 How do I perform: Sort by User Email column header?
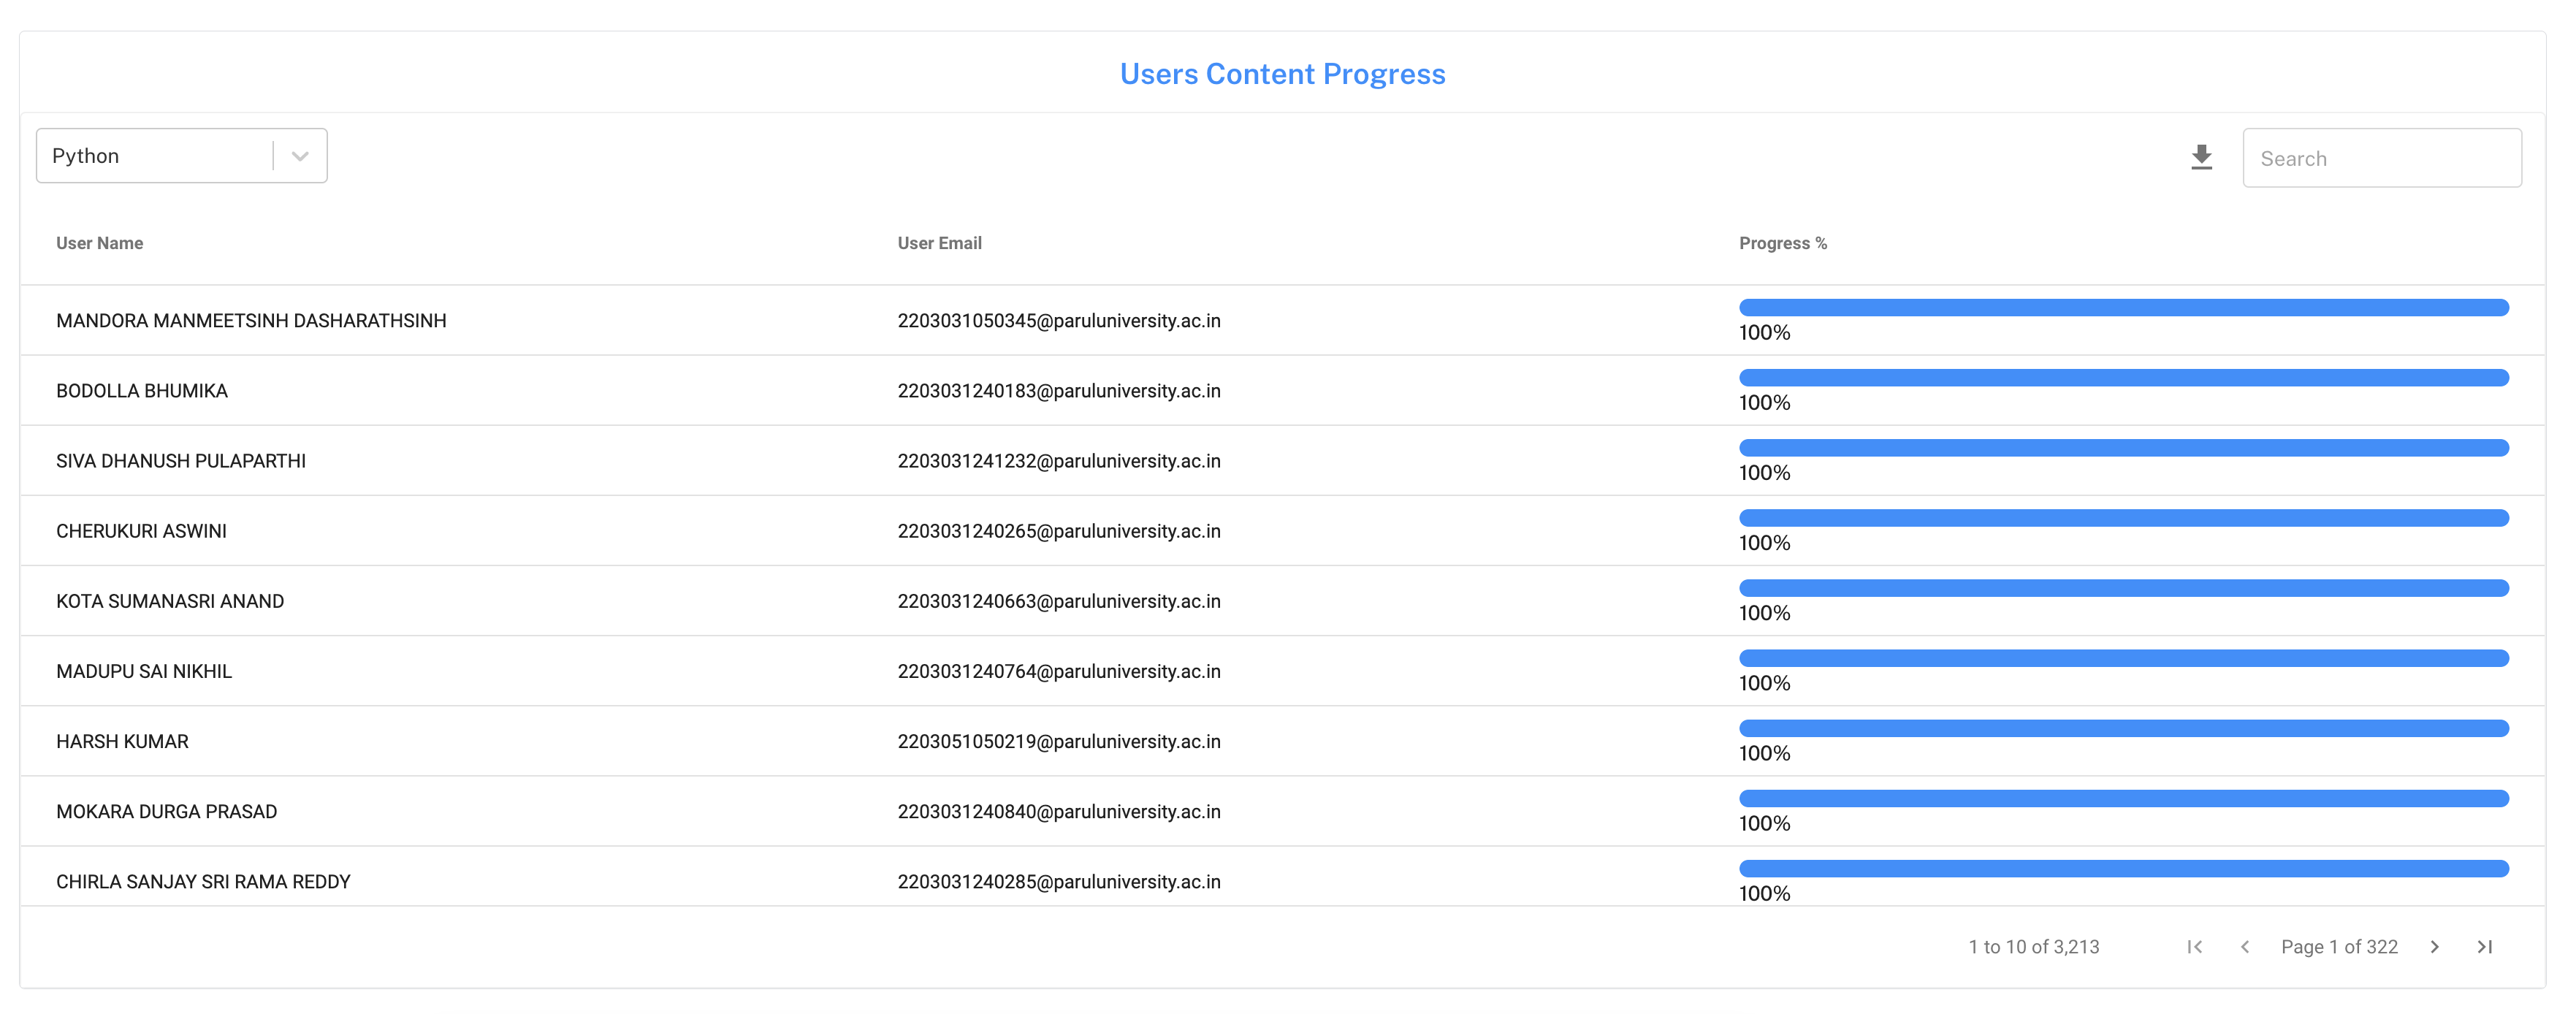pos(939,243)
